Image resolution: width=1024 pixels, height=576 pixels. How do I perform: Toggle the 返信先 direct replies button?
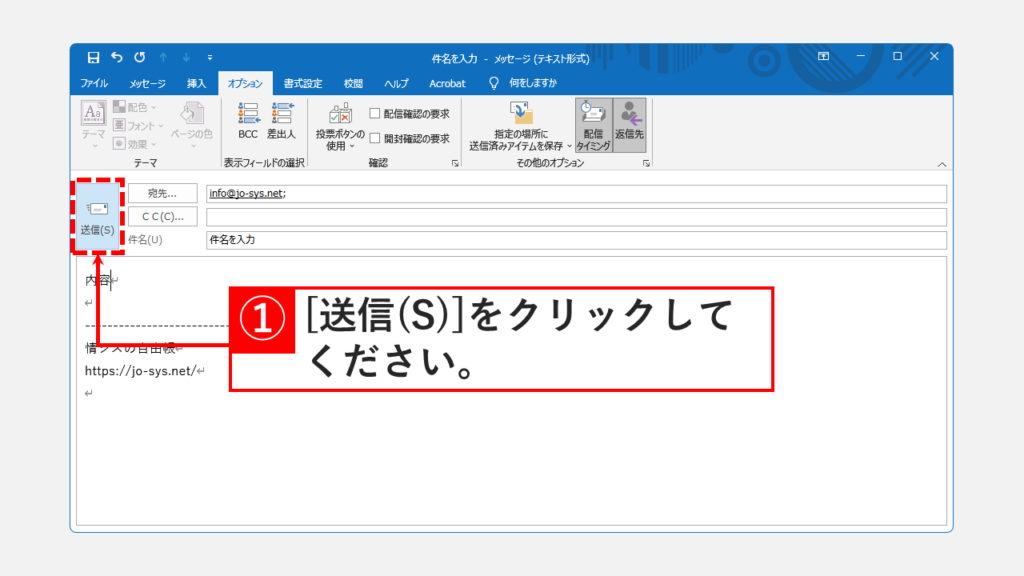(629, 125)
